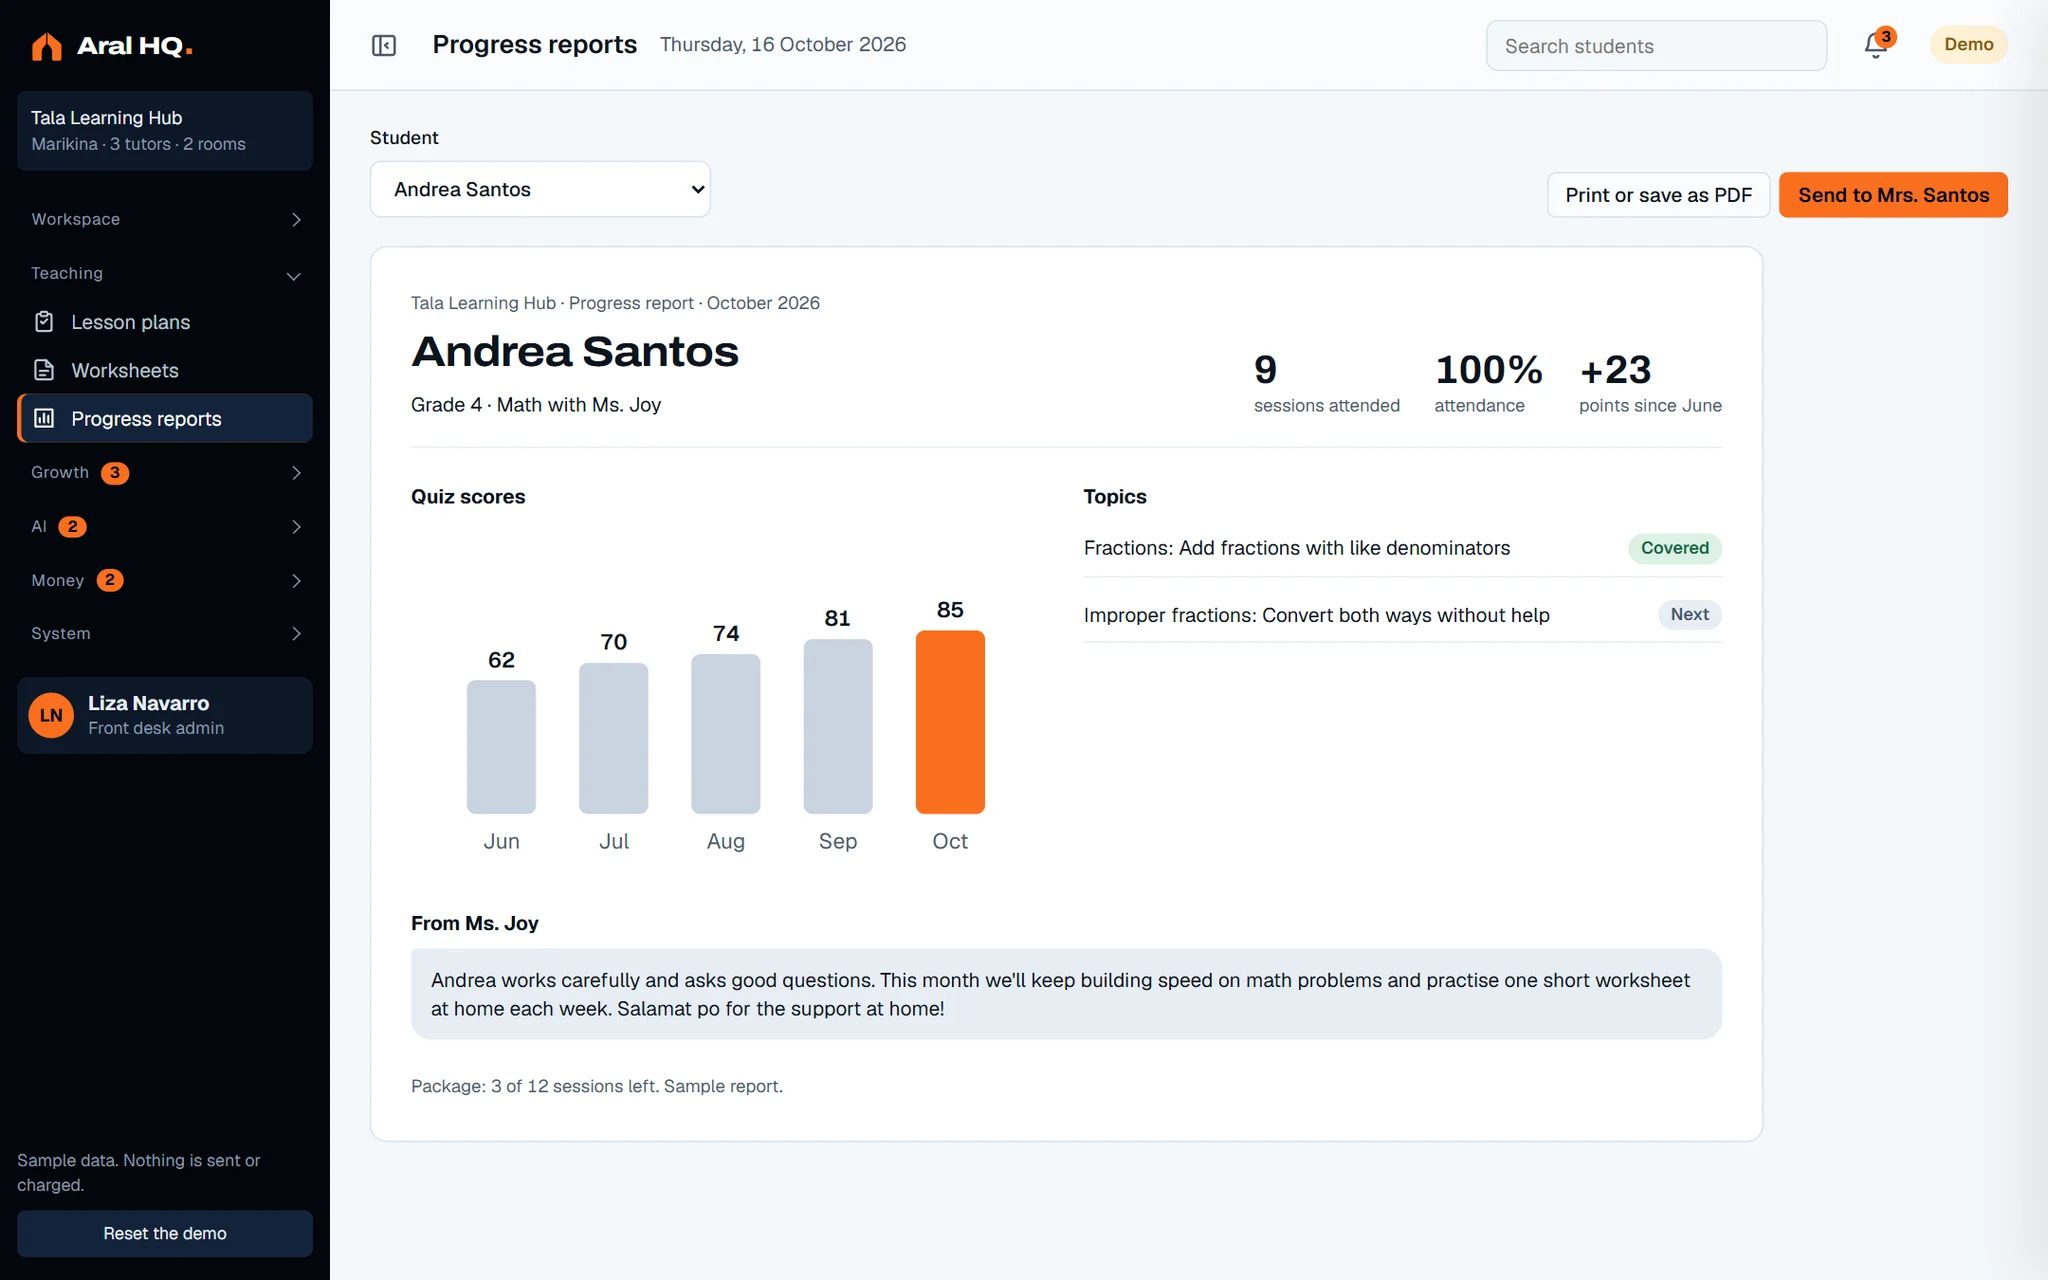
Task: Click 'Thursday, 16 October 2026' date text
Action: (783, 45)
